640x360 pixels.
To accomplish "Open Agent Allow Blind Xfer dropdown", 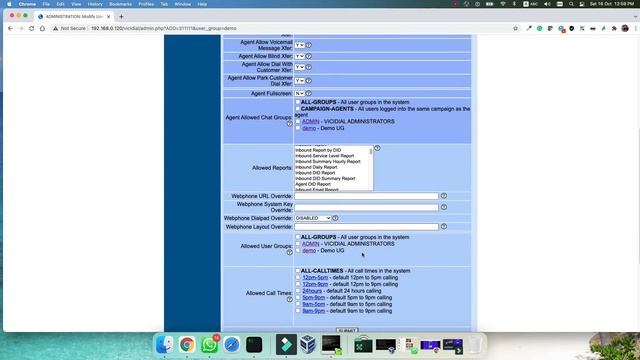I will (x=300, y=56).
